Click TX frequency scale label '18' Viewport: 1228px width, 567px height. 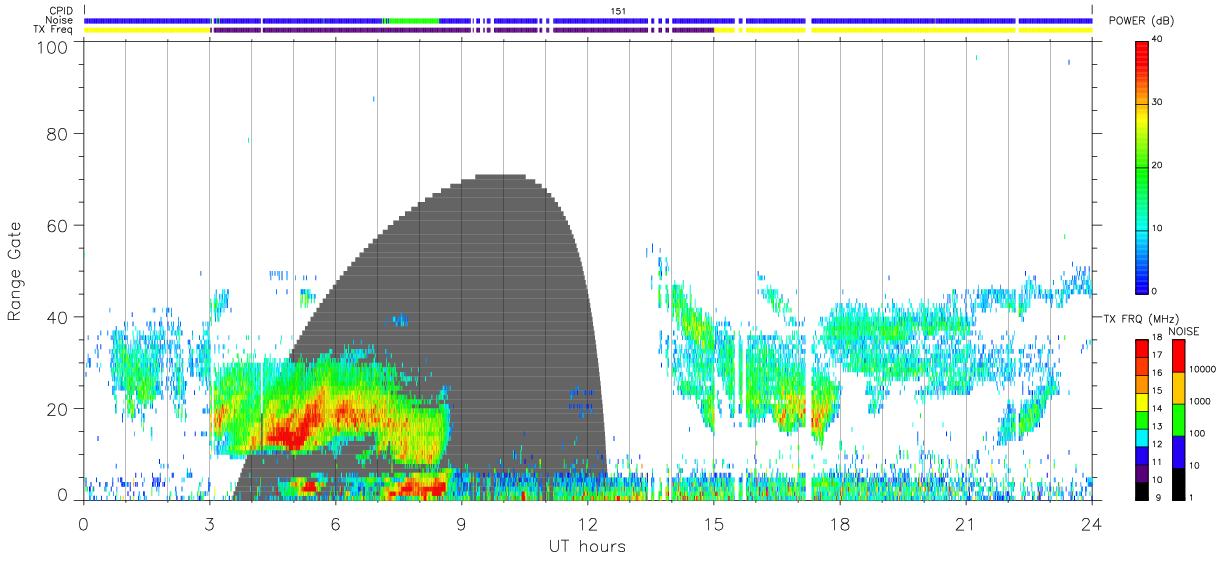1159,338
